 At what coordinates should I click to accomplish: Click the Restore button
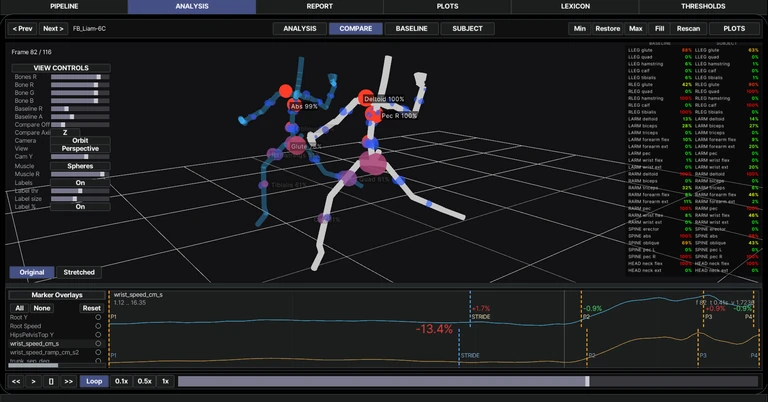pyautogui.click(x=607, y=28)
